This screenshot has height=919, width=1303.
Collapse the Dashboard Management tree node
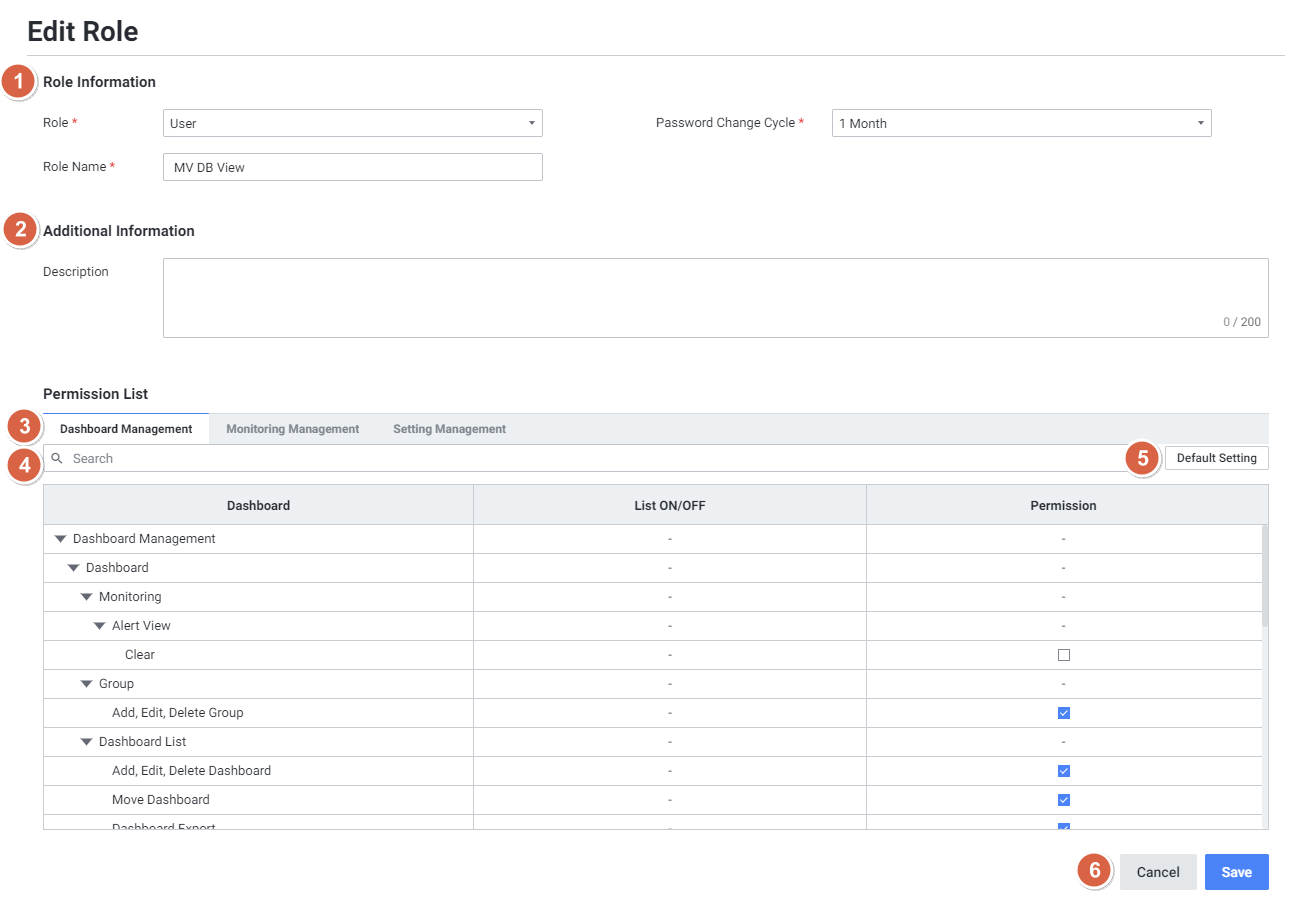point(60,539)
